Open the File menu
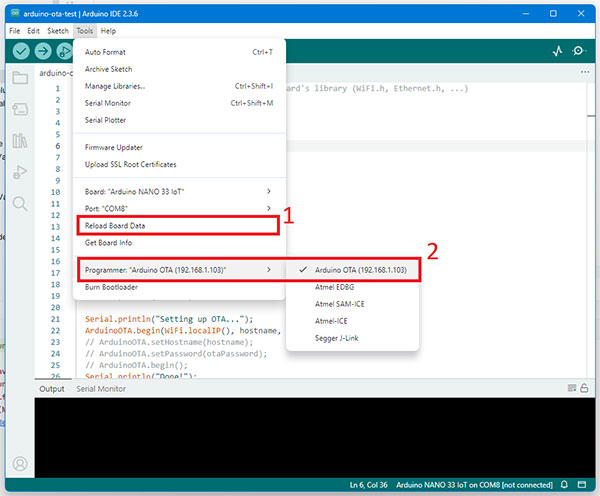The image size is (600, 496). pyautogui.click(x=15, y=31)
